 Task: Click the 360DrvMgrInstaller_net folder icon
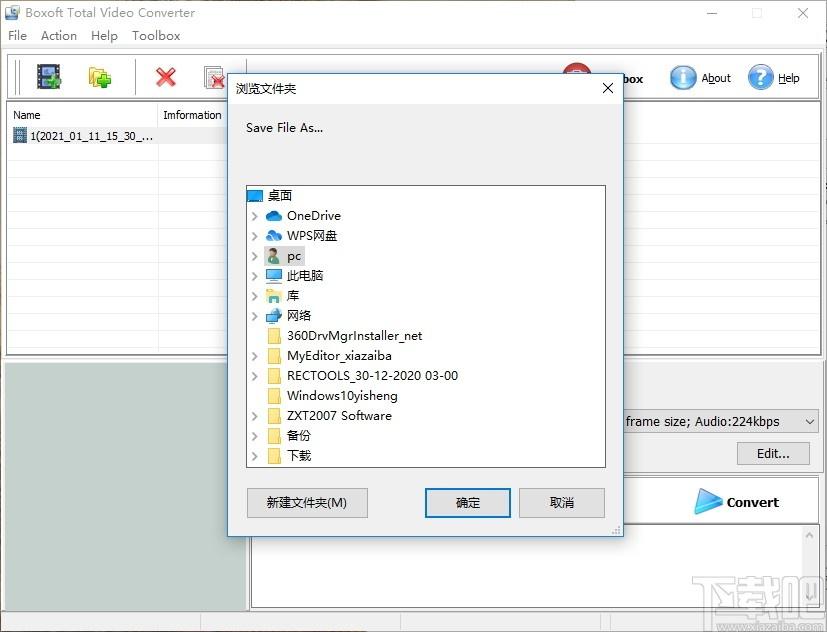coord(274,336)
